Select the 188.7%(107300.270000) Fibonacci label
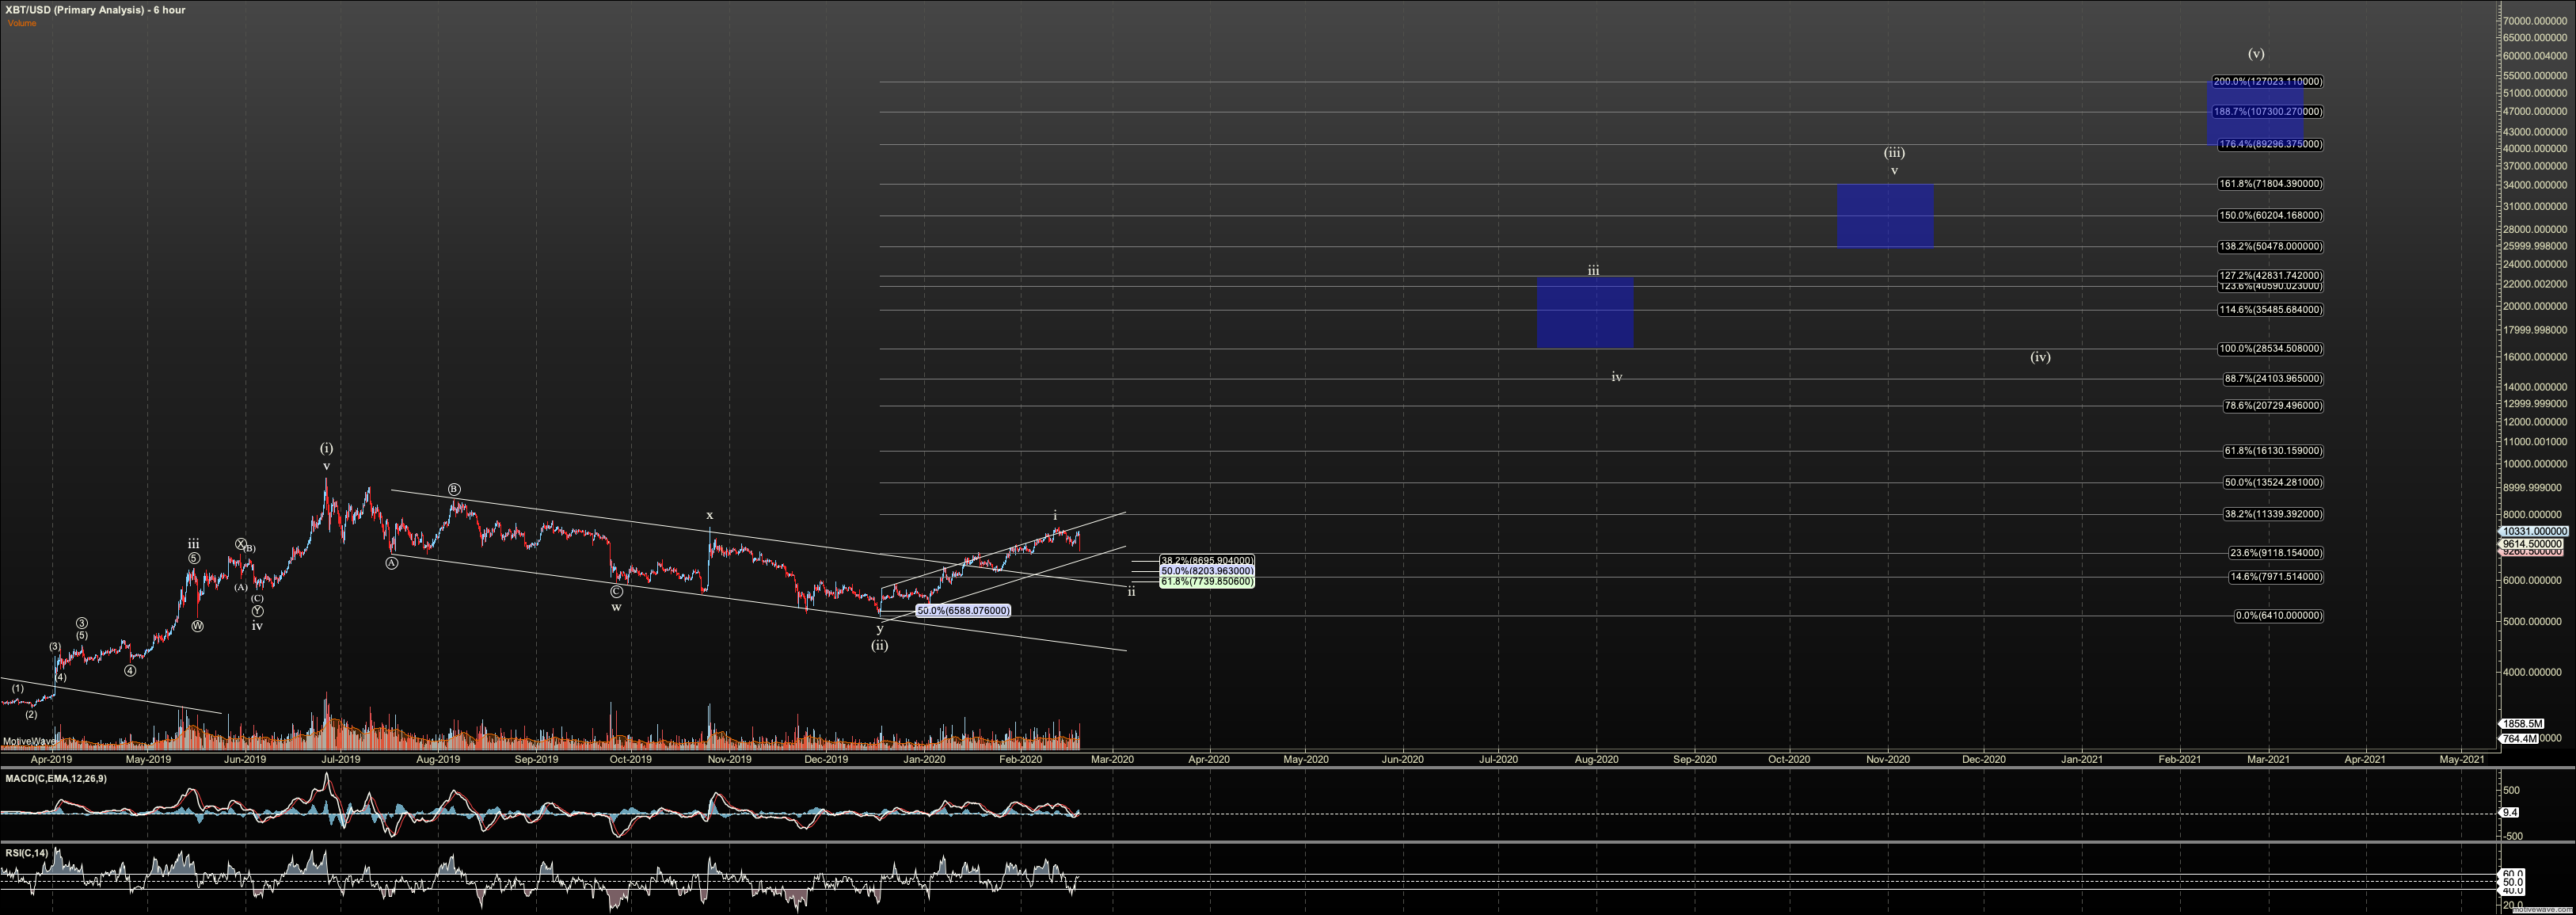This screenshot has height=915, width=2576. click(x=2268, y=112)
